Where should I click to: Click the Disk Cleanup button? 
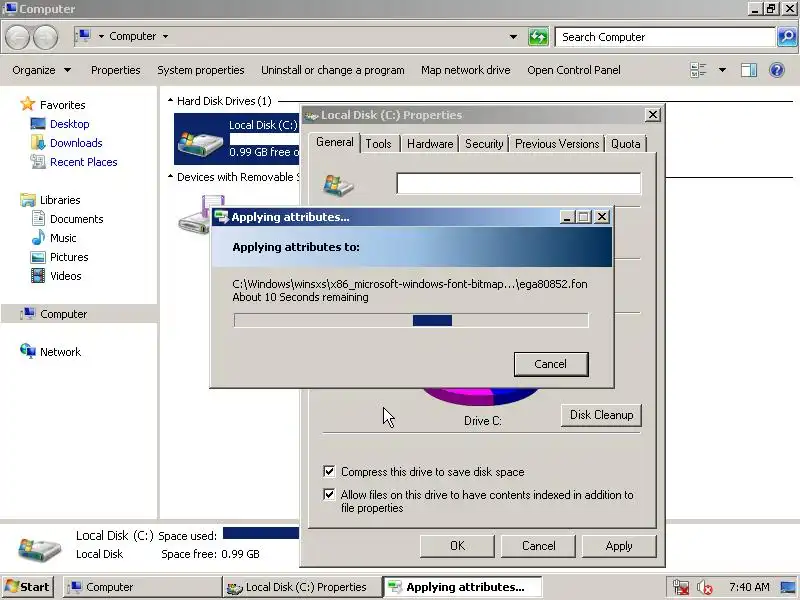click(x=602, y=415)
